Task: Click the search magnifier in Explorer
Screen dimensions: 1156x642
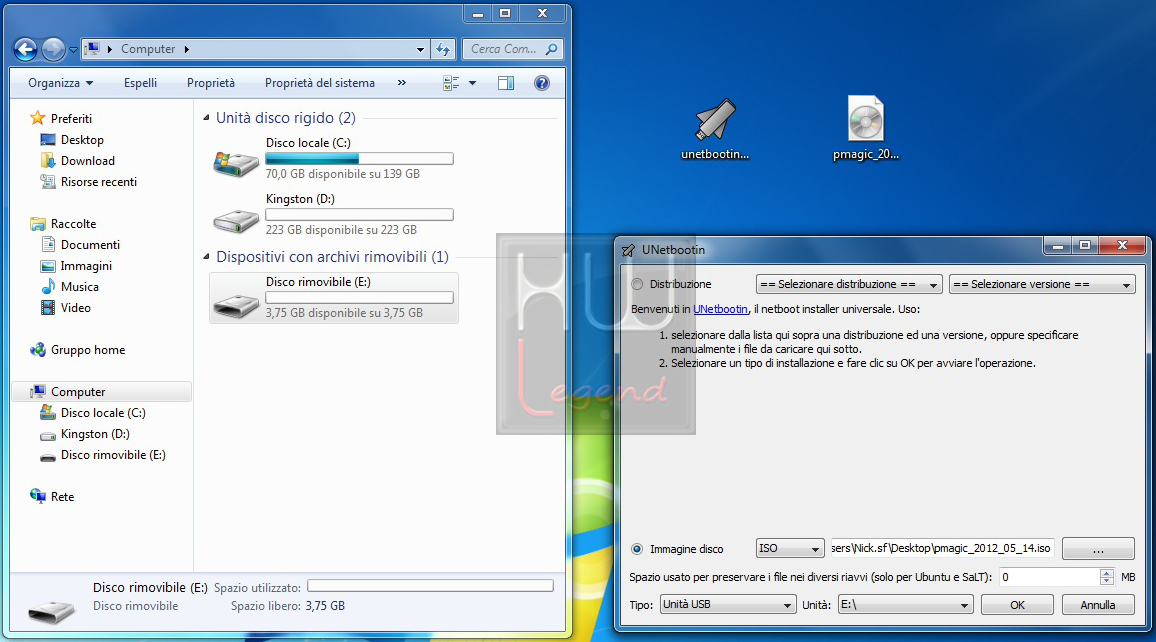Action: click(551, 49)
